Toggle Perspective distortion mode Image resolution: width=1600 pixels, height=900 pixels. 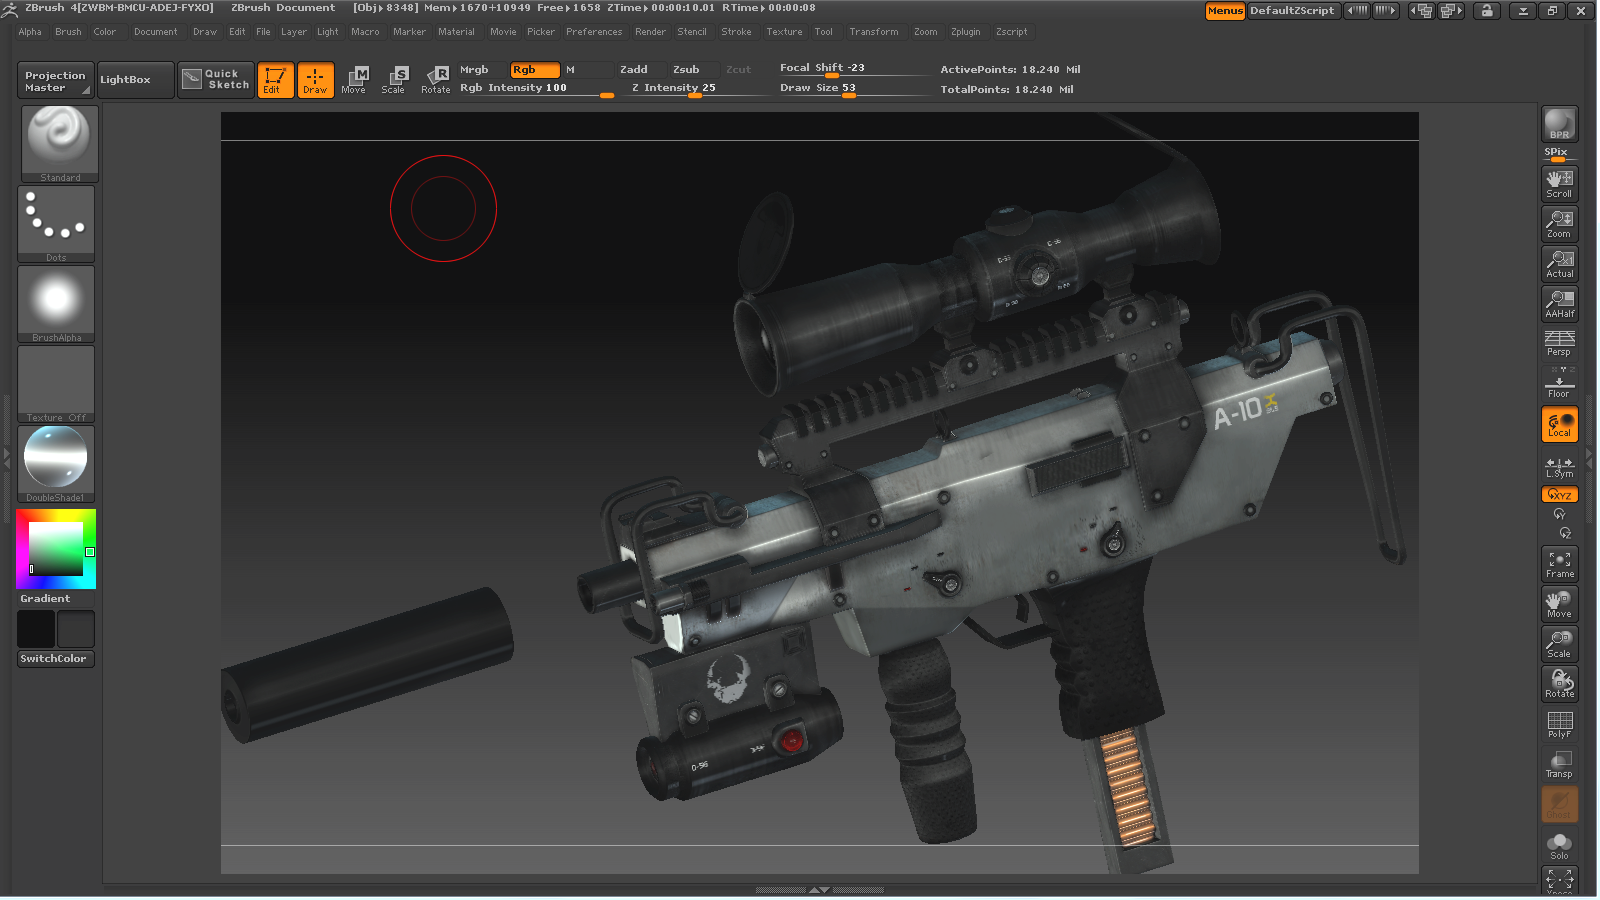click(1559, 343)
